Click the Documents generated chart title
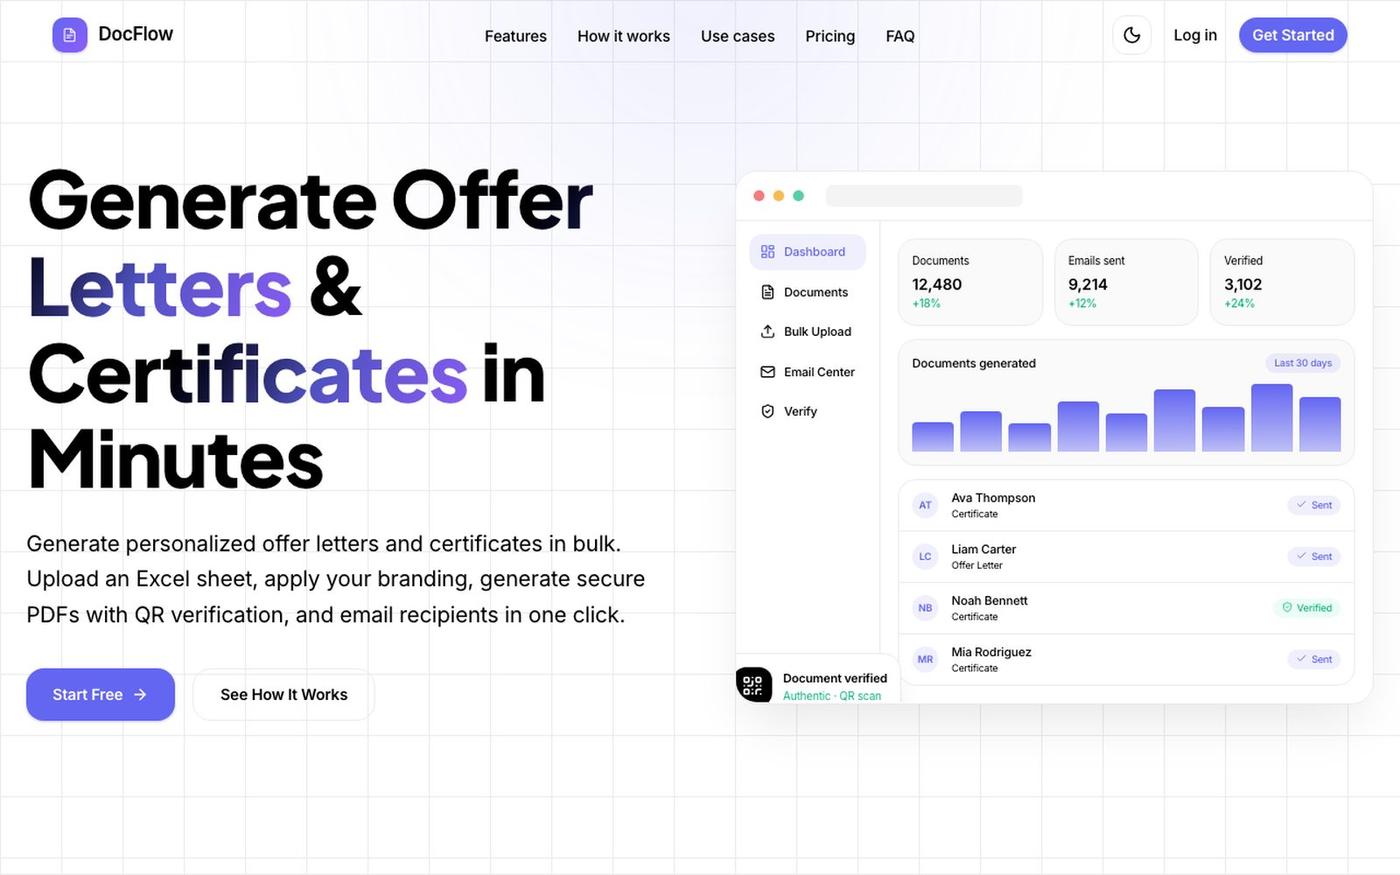The height and width of the screenshot is (875, 1400). (974, 363)
